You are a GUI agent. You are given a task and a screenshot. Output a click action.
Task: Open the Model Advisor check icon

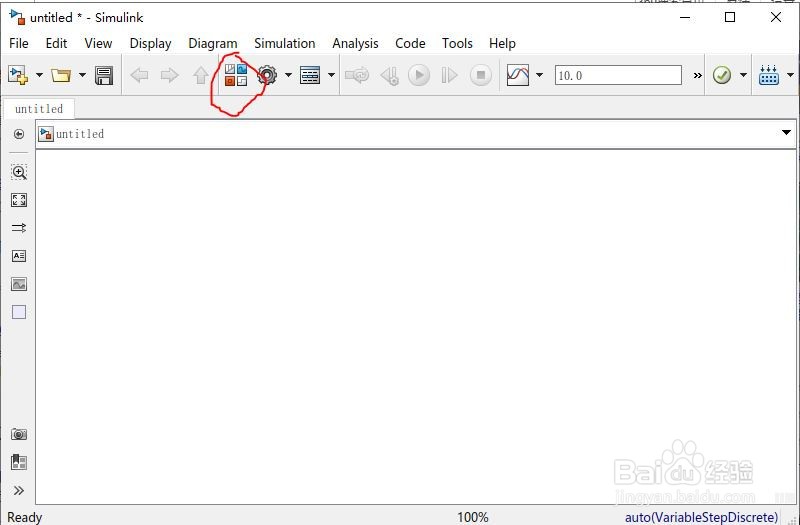[722, 75]
